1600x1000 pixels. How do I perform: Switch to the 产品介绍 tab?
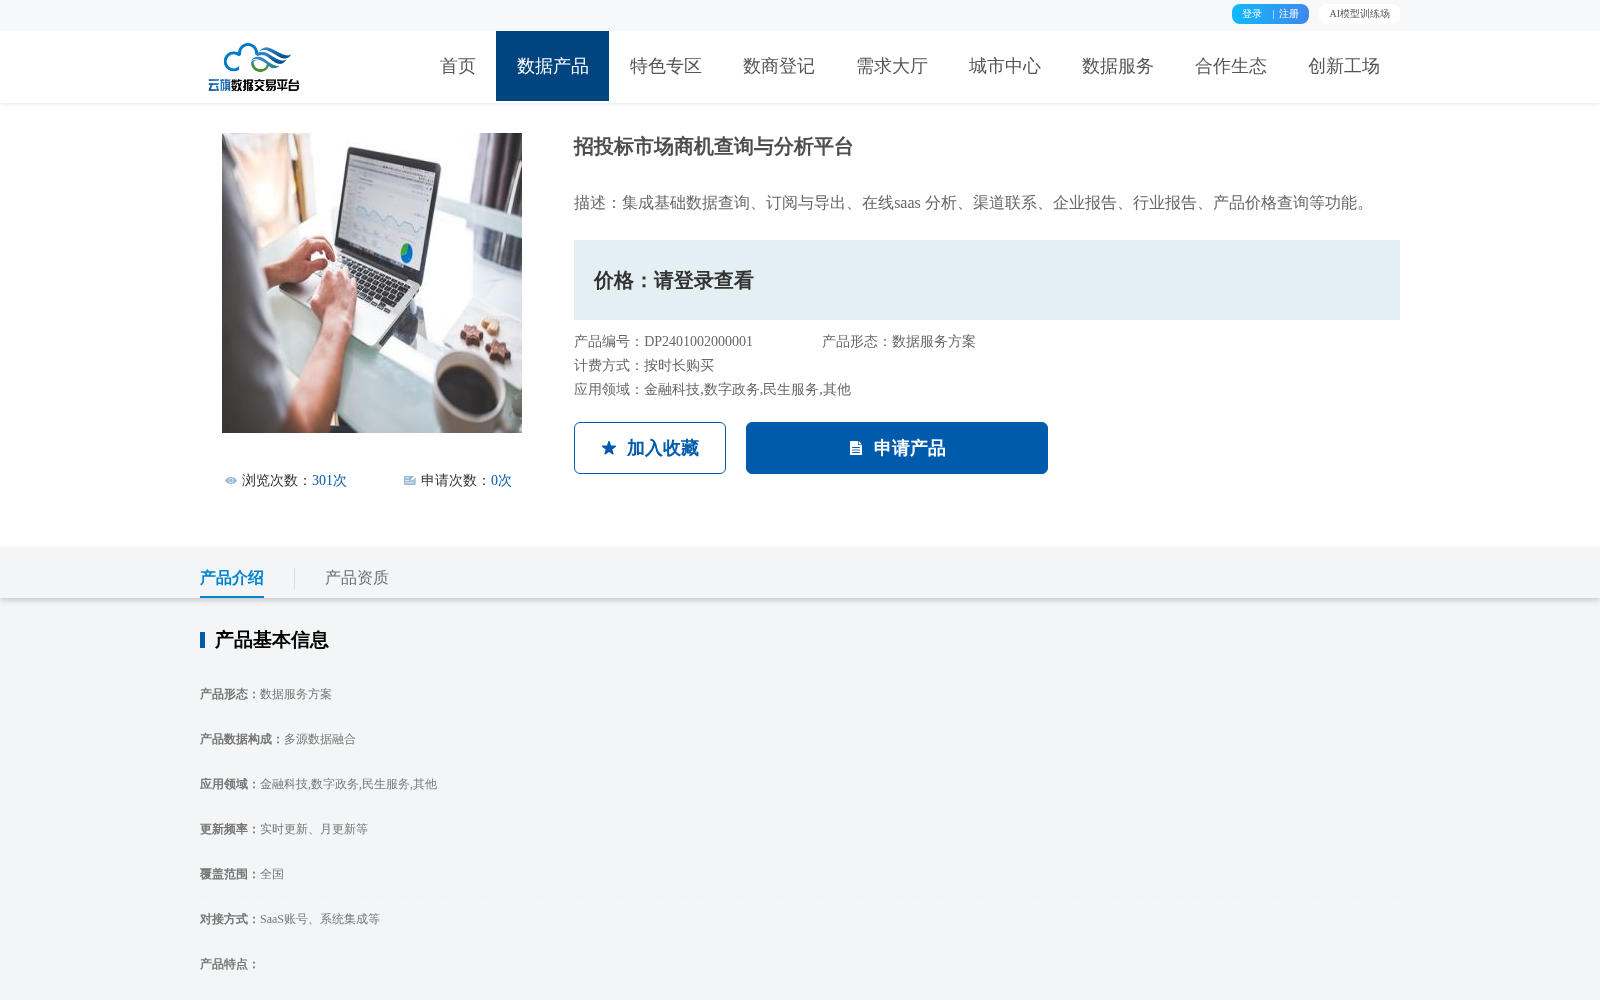coord(232,578)
